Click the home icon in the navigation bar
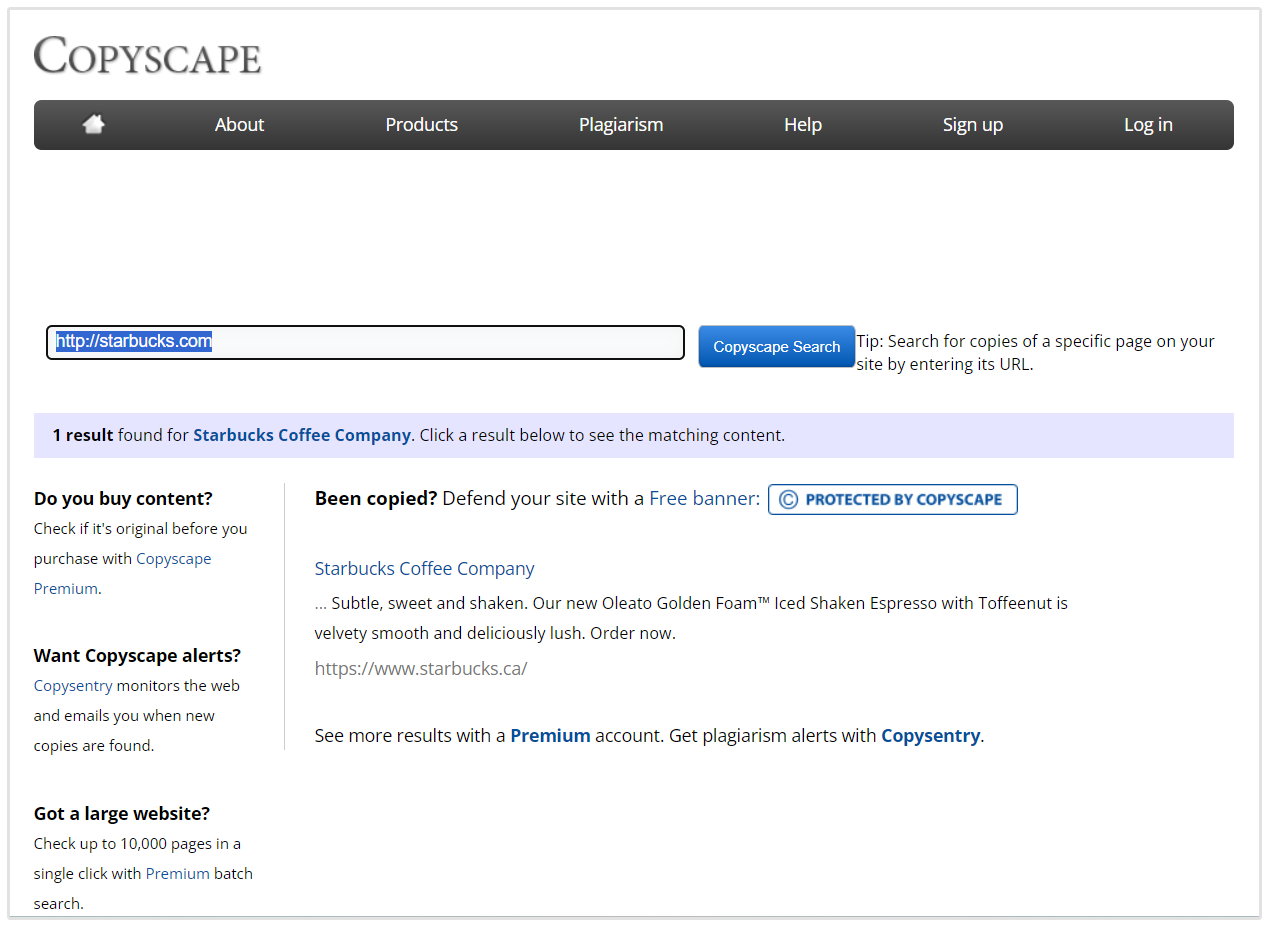 tap(93, 124)
